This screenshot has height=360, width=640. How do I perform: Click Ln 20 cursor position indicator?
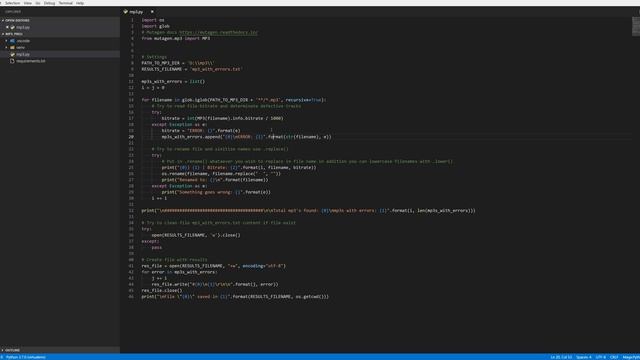[x=561, y=357]
